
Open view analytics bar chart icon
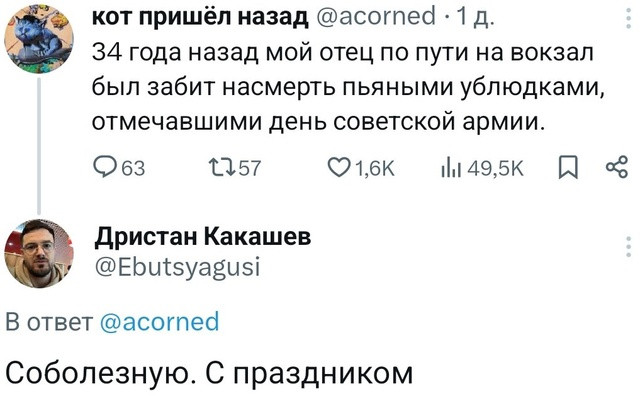pos(451,169)
